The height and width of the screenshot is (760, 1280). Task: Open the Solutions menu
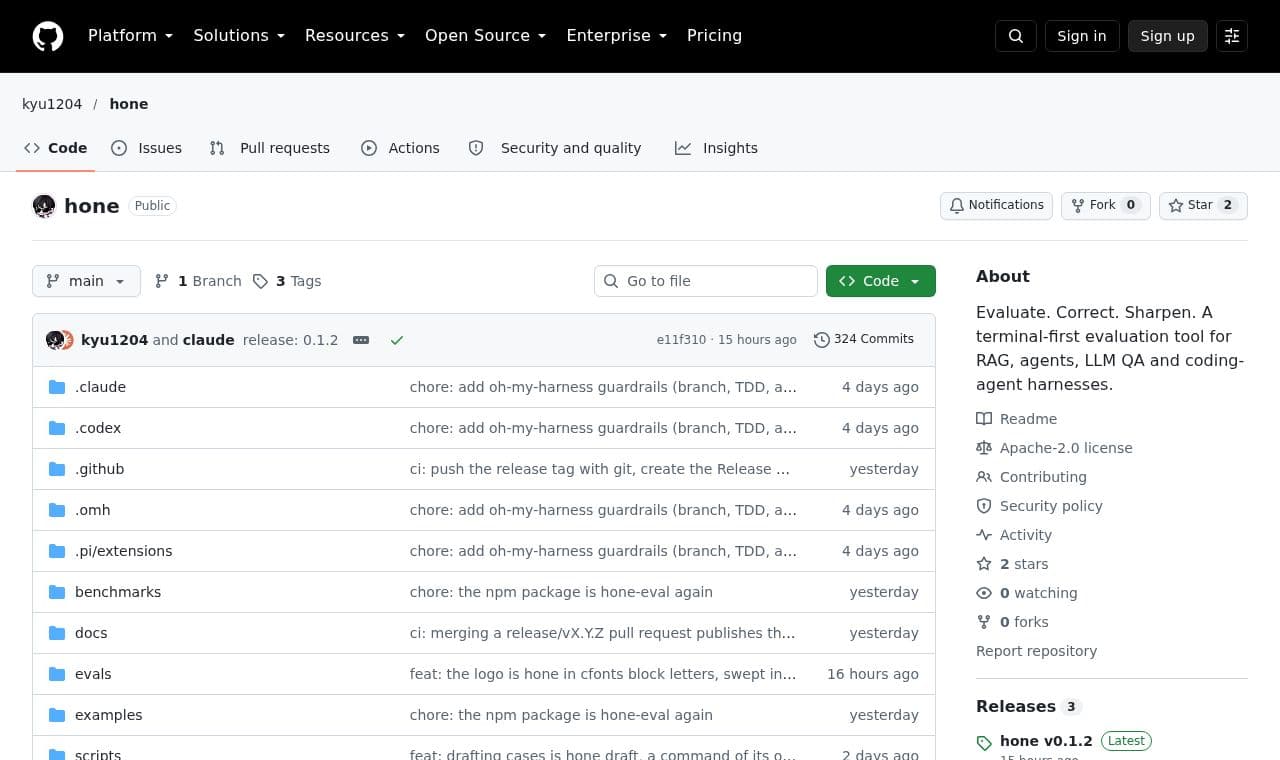pyautogui.click(x=239, y=36)
